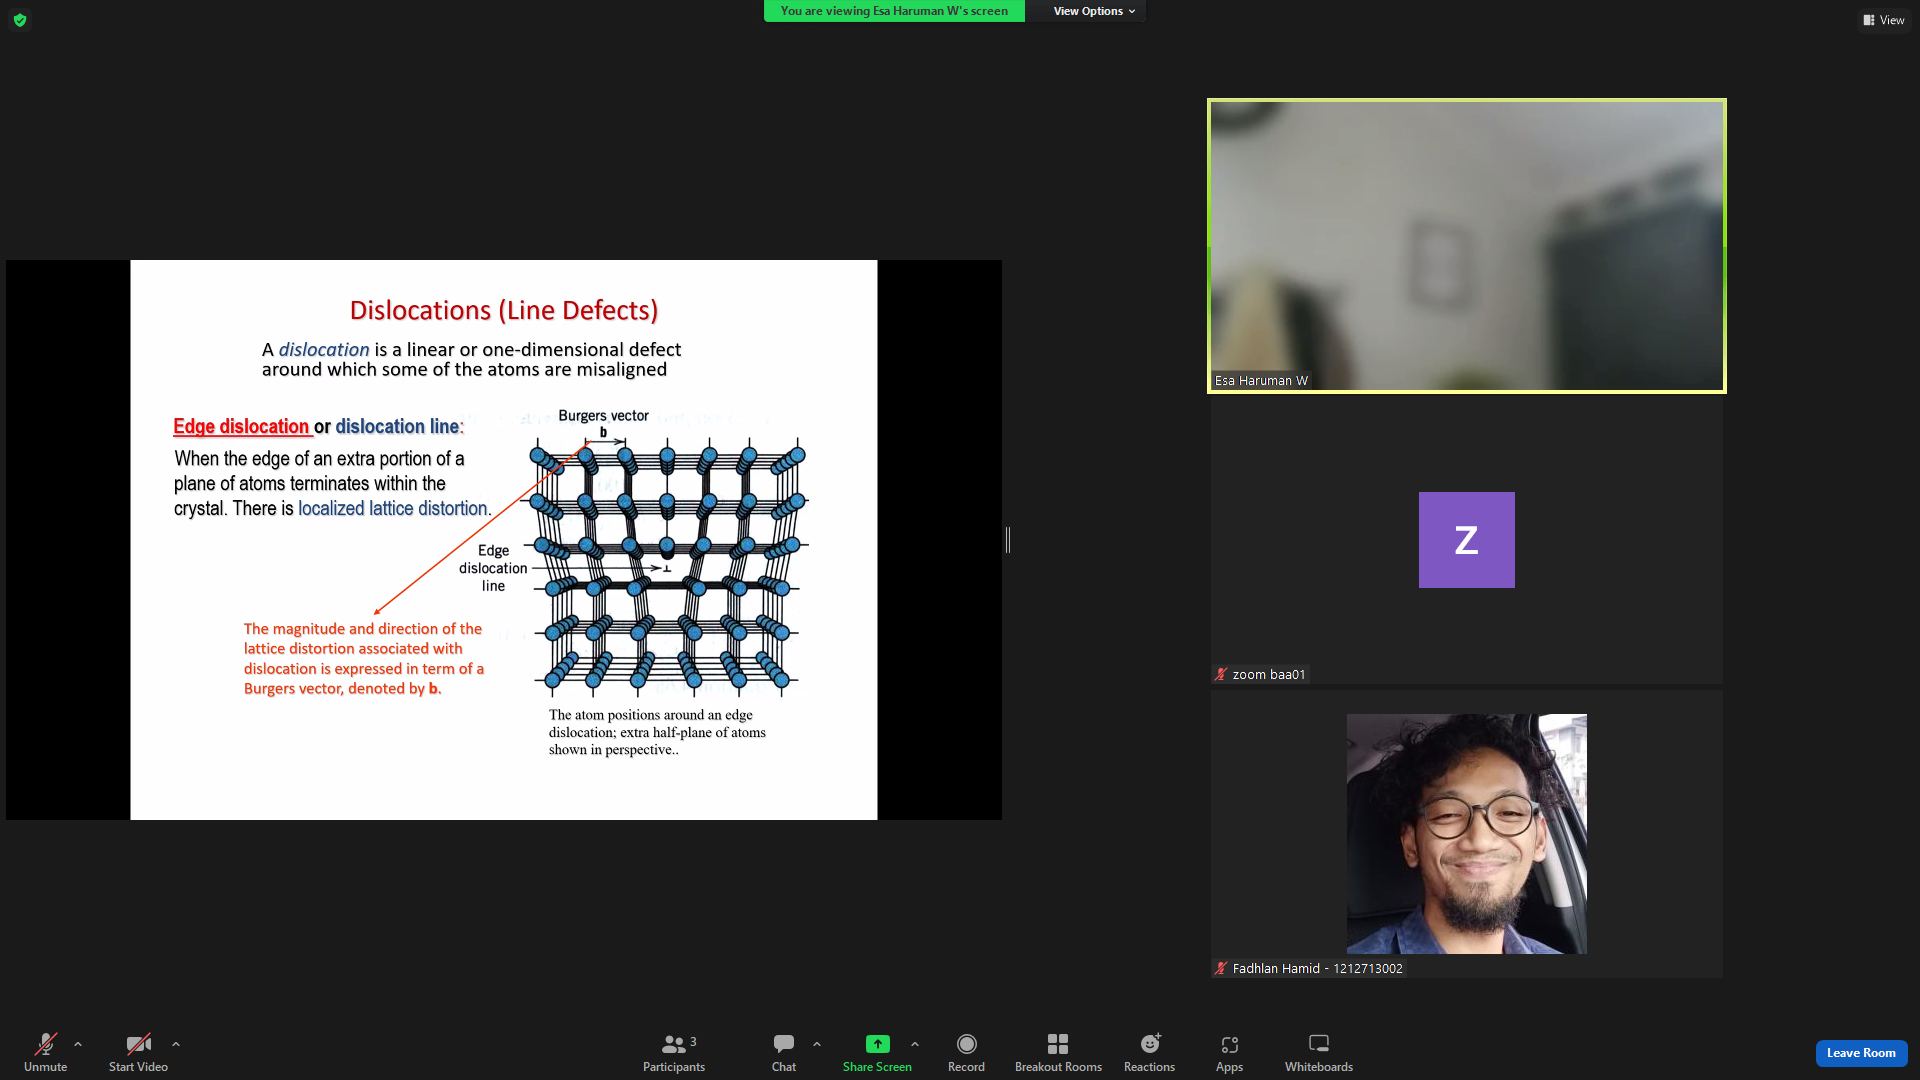Click the screen-share notification banner
Screen dimensions: 1920x1080
pyautogui.click(x=894, y=11)
